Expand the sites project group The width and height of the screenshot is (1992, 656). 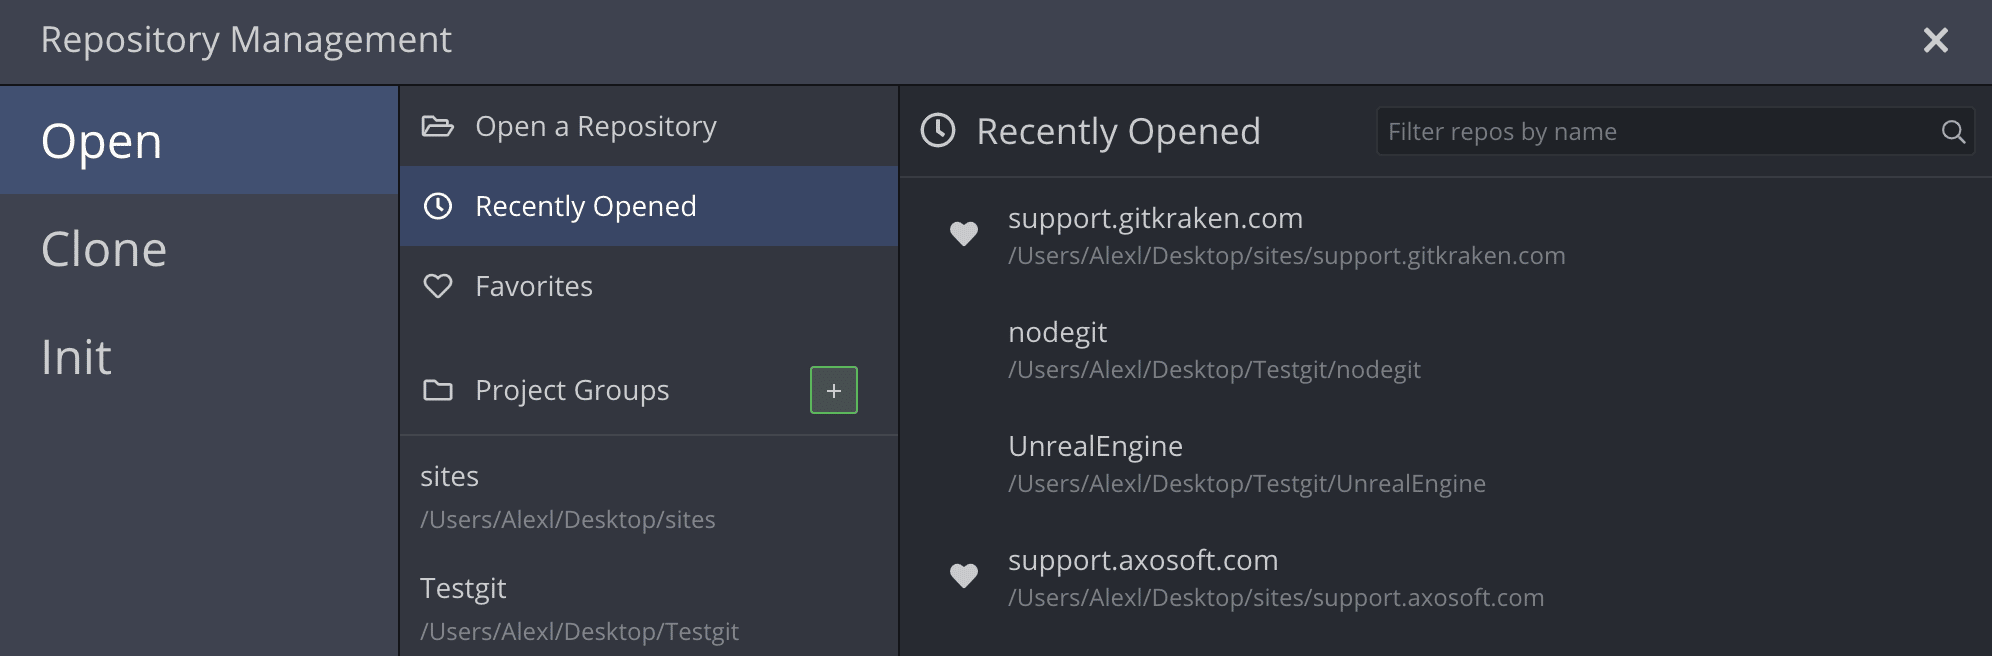tap(450, 477)
